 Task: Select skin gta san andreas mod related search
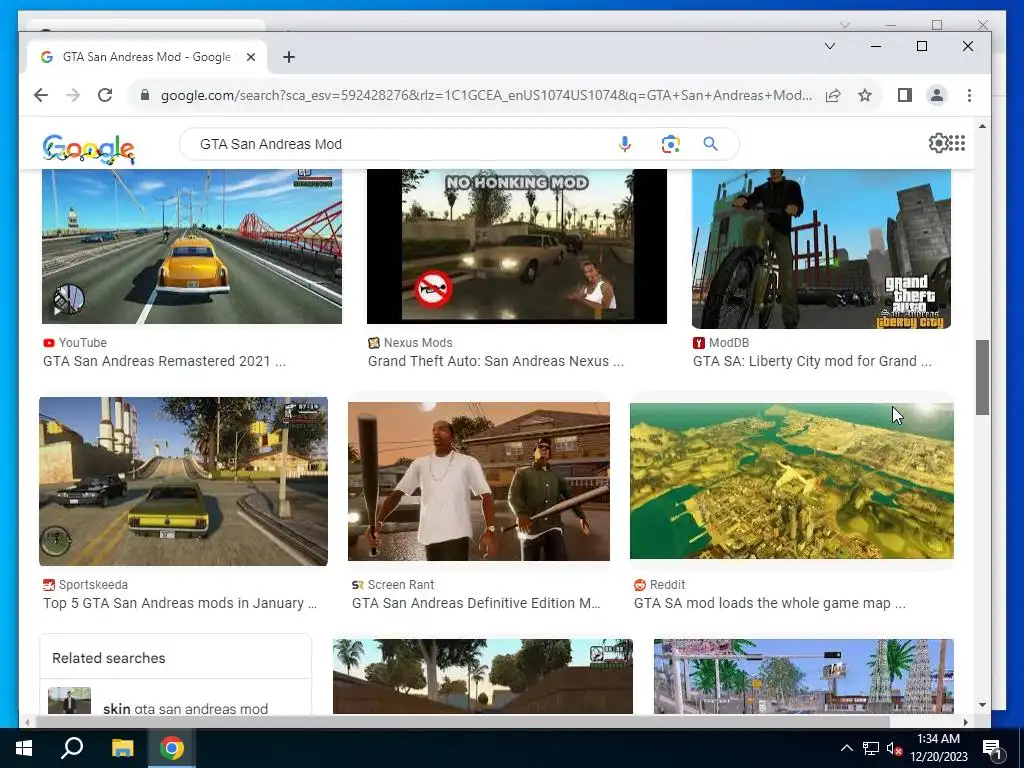pos(175,703)
